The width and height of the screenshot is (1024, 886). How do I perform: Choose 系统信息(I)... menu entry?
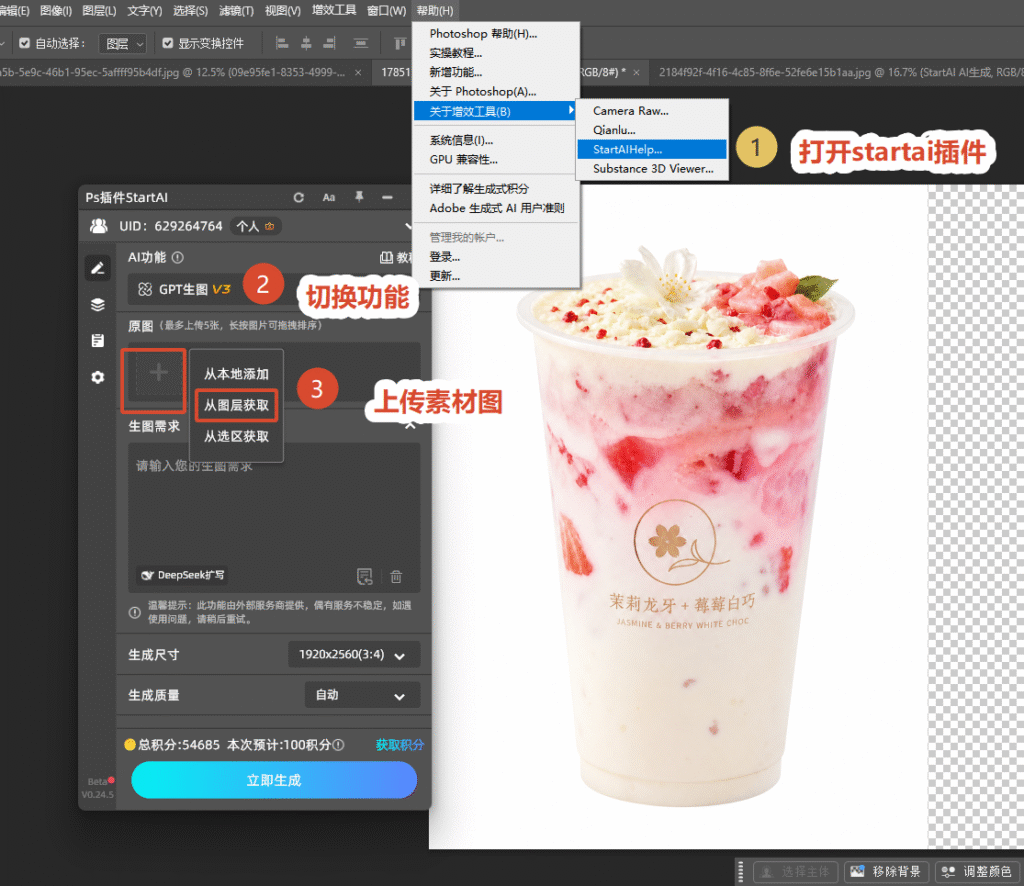click(496, 140)
